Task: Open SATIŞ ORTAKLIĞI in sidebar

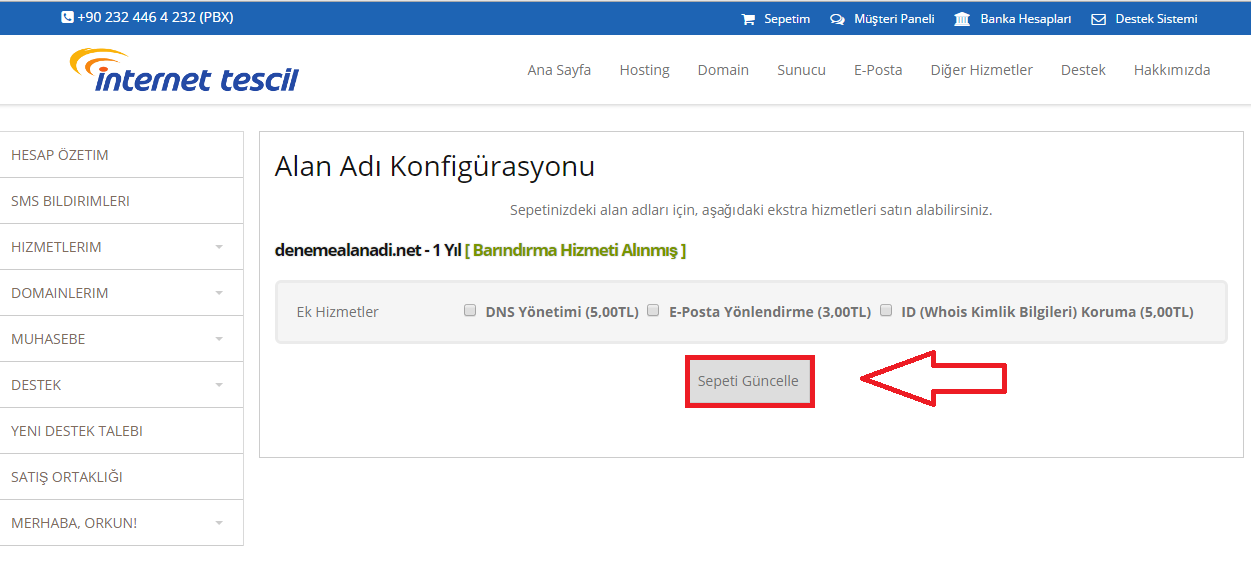Action: tap(121, 477)
